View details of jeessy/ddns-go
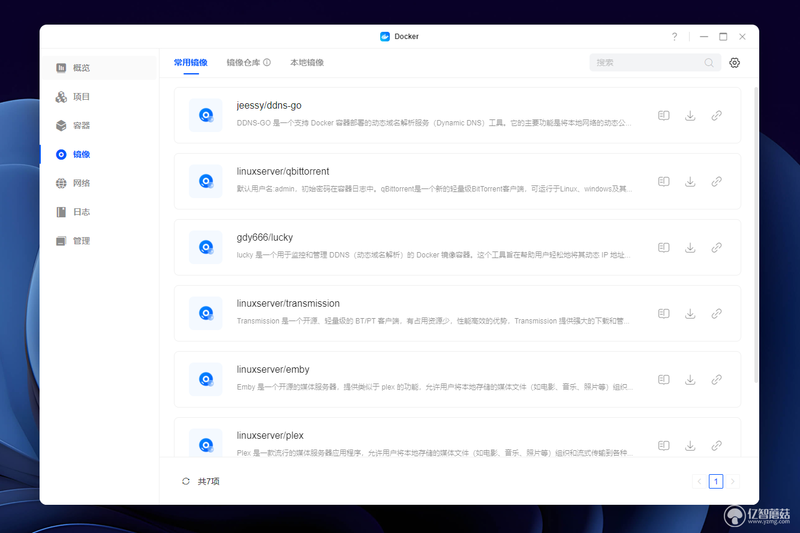This screenshot has width=800, height=533. click(x=663, y=115)
